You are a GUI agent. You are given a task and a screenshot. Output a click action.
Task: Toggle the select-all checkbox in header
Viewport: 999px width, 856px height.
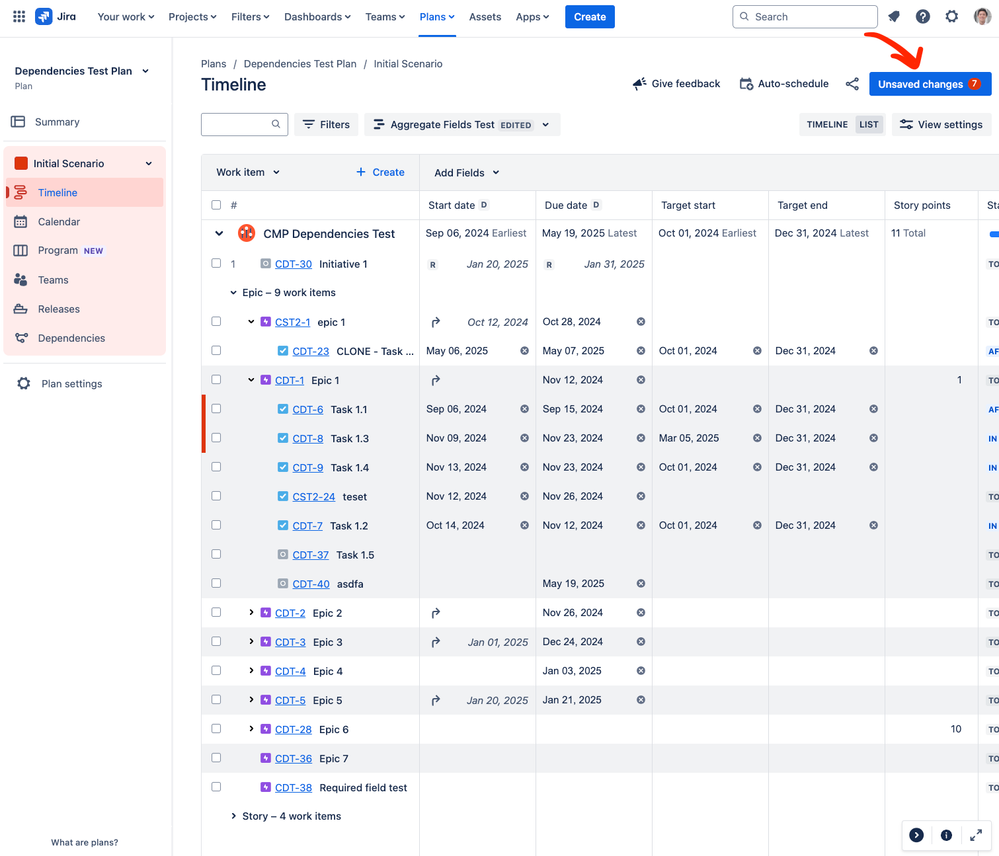point(216,205)
